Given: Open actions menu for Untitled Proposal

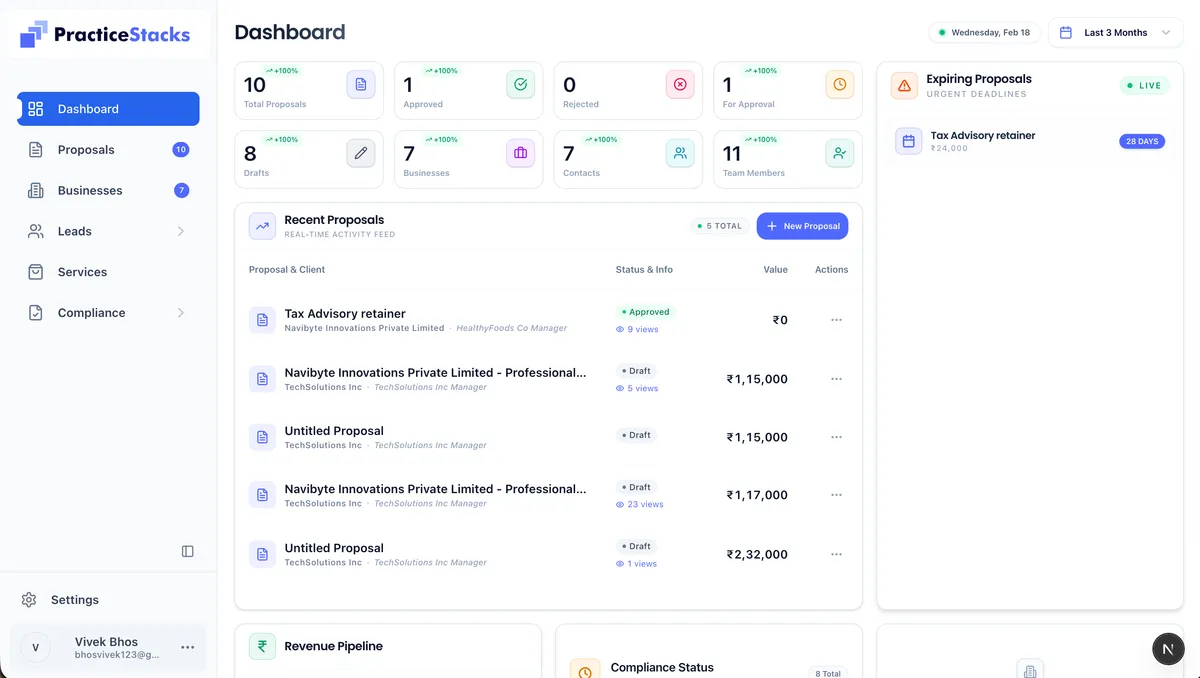Looking at the screenshot, I should tap(836, 437).
